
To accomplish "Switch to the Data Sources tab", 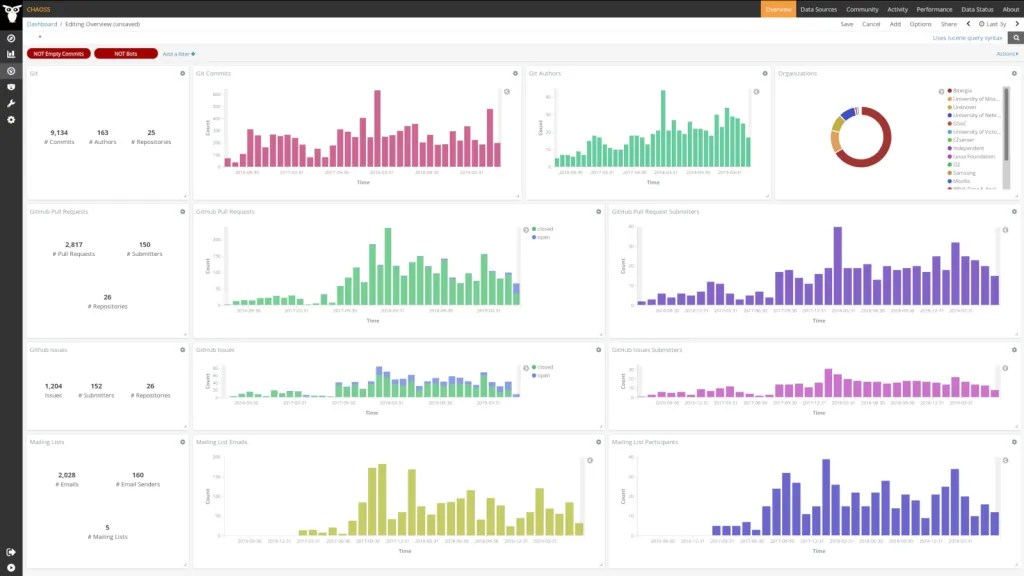I will pos(818,9).
